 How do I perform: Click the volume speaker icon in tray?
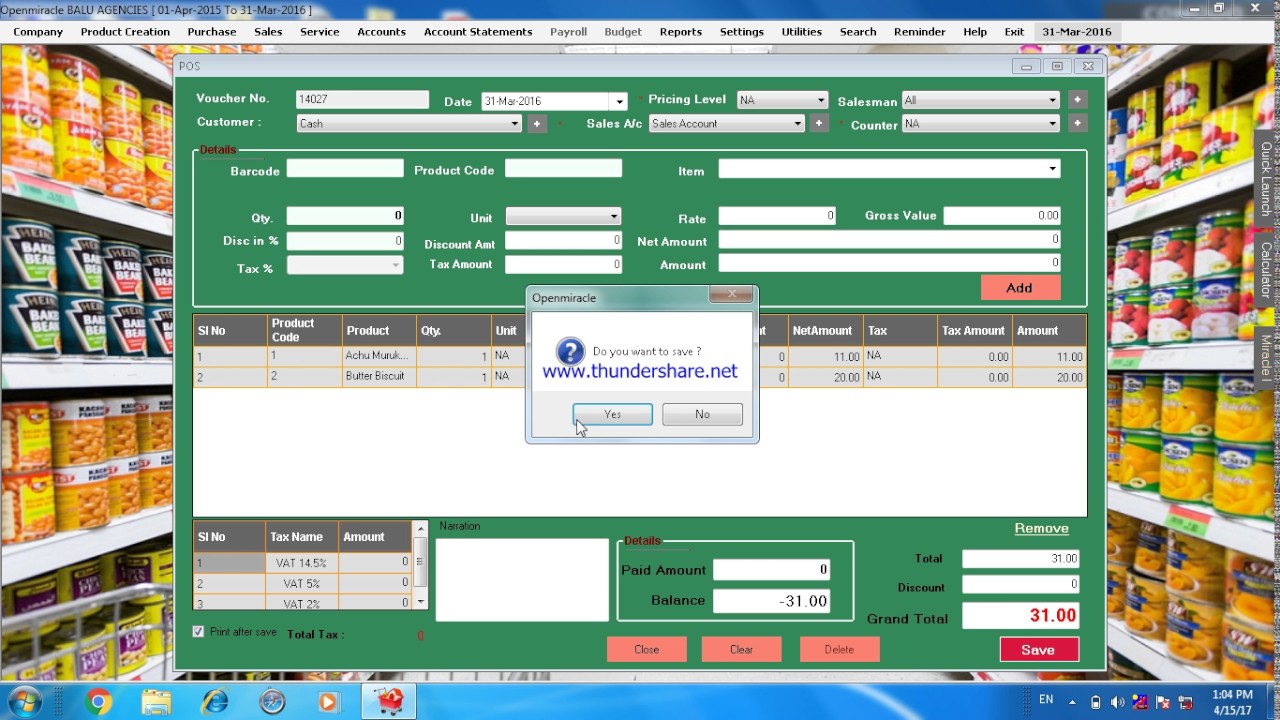click(1118, 702)
